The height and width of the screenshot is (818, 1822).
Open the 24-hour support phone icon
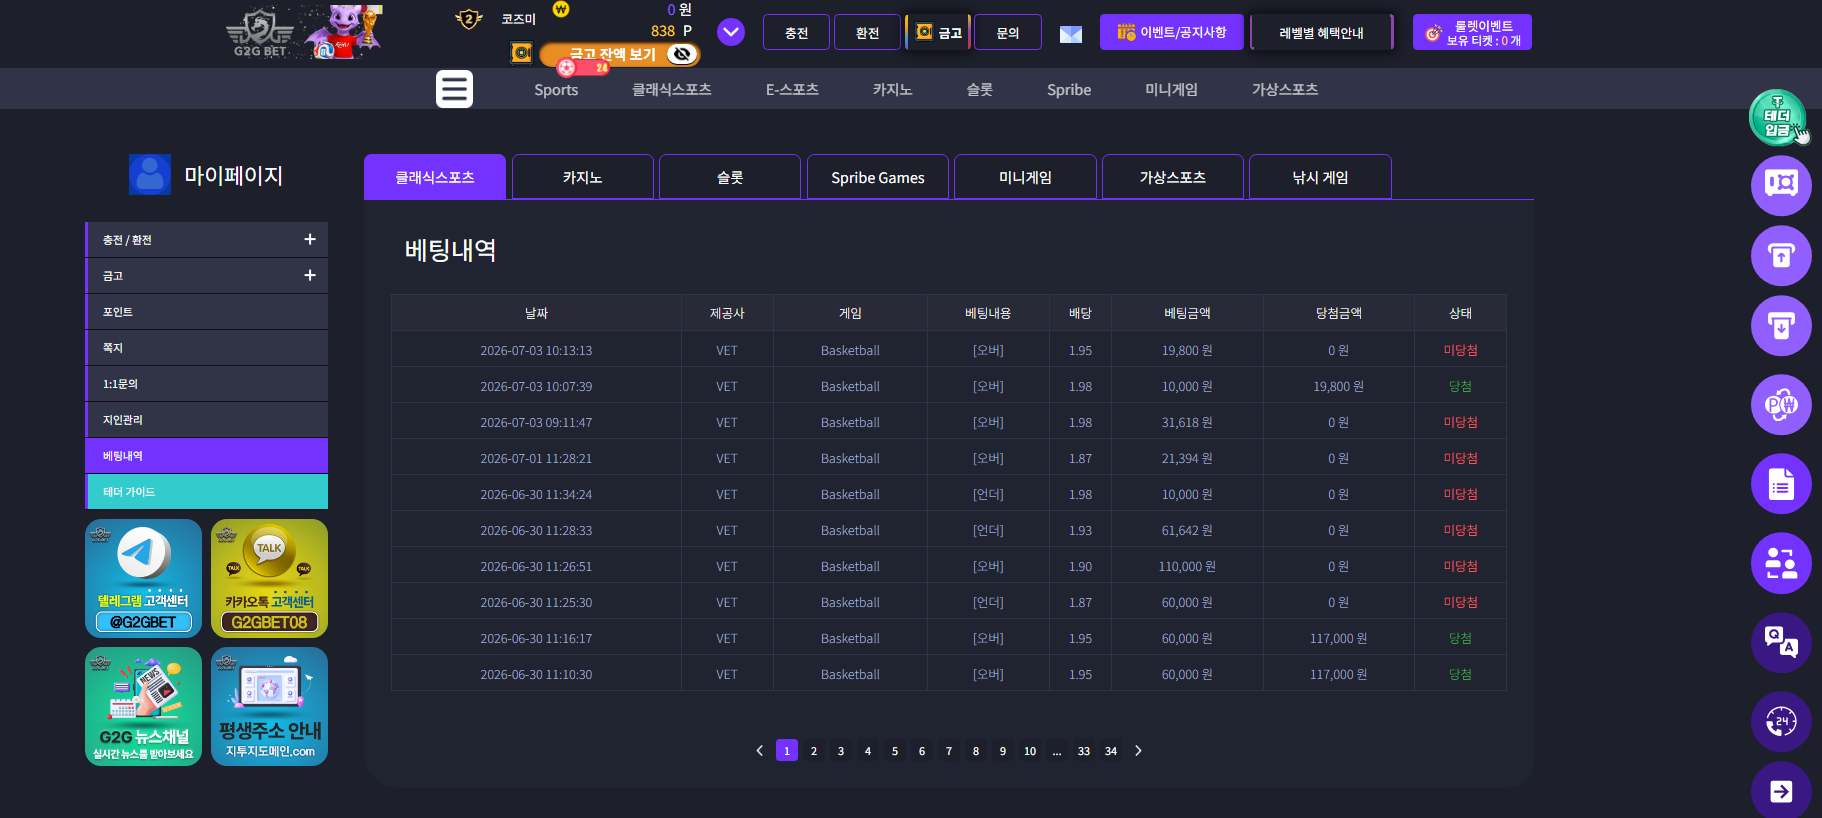1781,721
